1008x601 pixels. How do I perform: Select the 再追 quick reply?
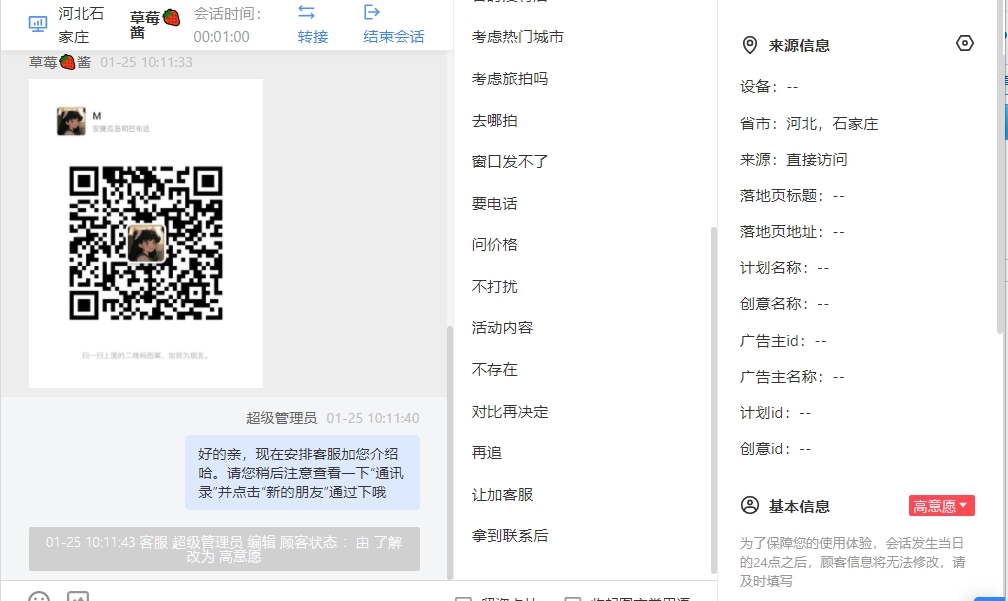point(487,453)
